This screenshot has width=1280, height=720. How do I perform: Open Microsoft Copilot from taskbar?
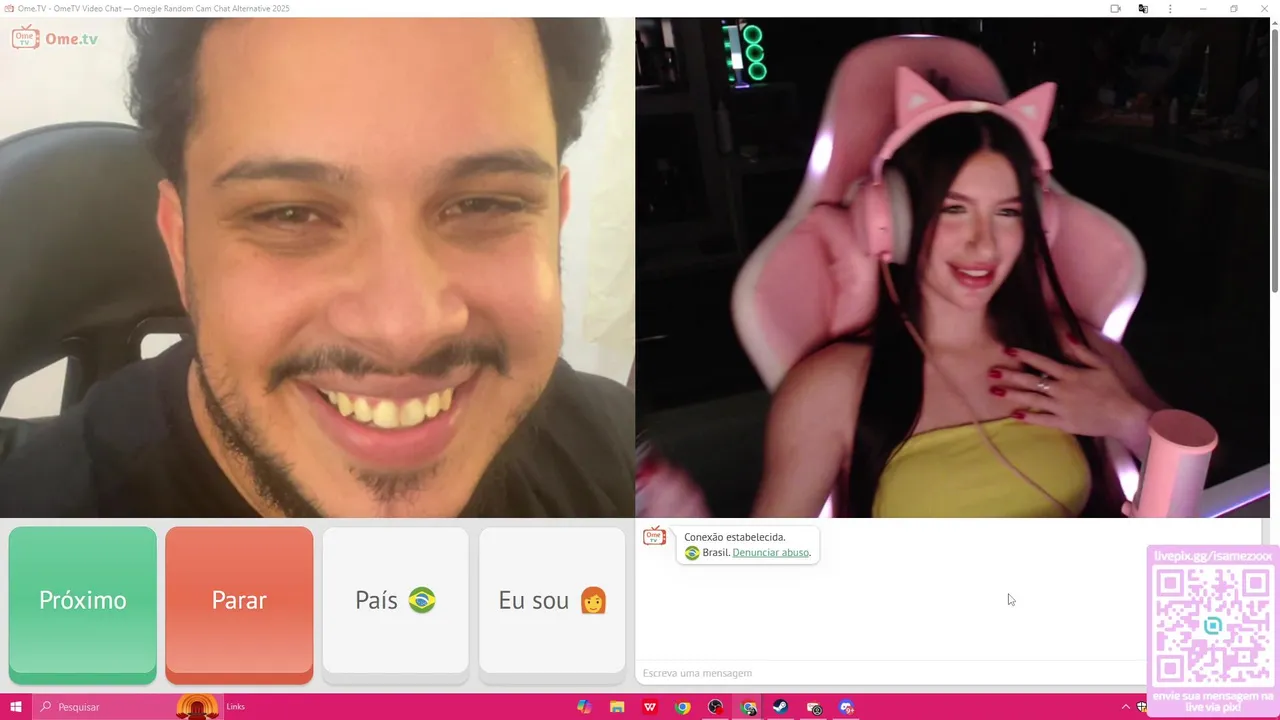point(584,707)
